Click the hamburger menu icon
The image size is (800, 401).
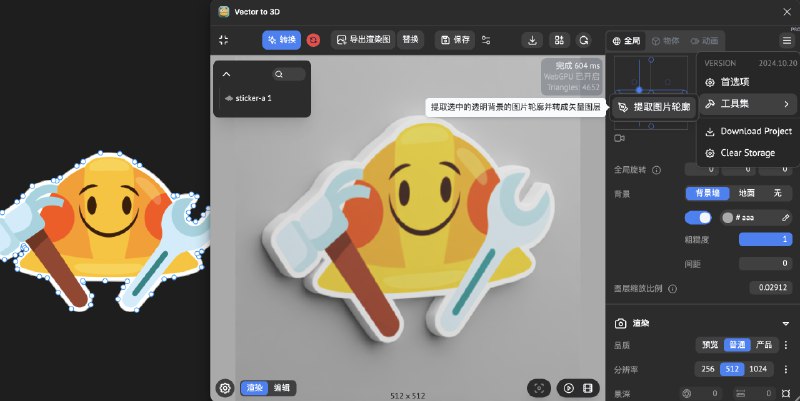click(x=787, y=40)
